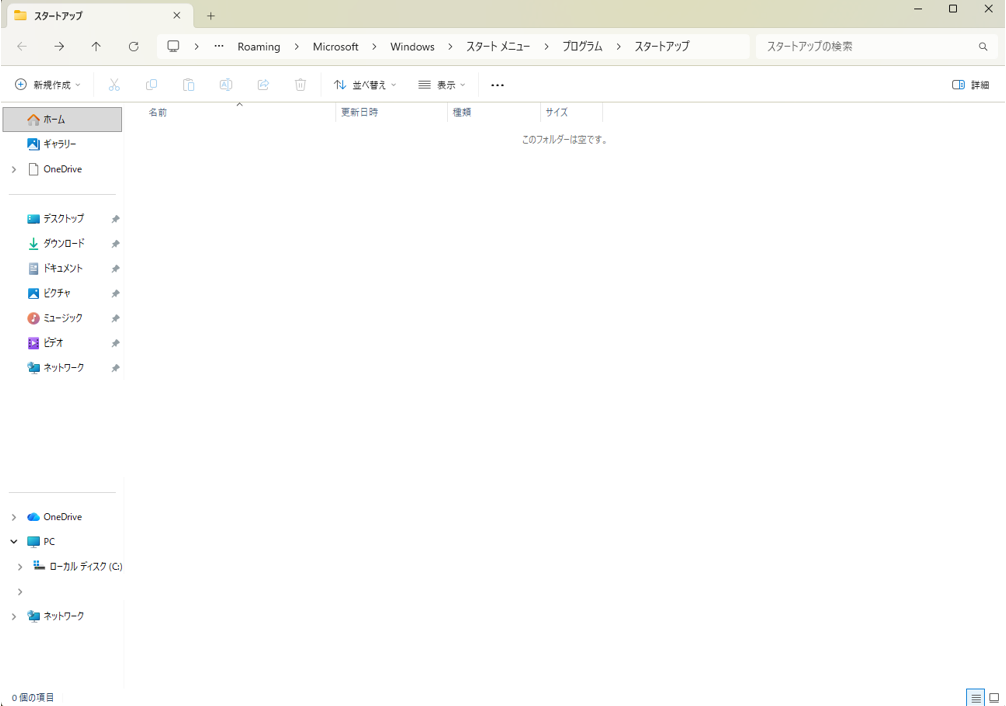Switch to large icons view in status bar
Image resolution: width=1006 pixels, height=706 pixels.
(x=994, y=698)
